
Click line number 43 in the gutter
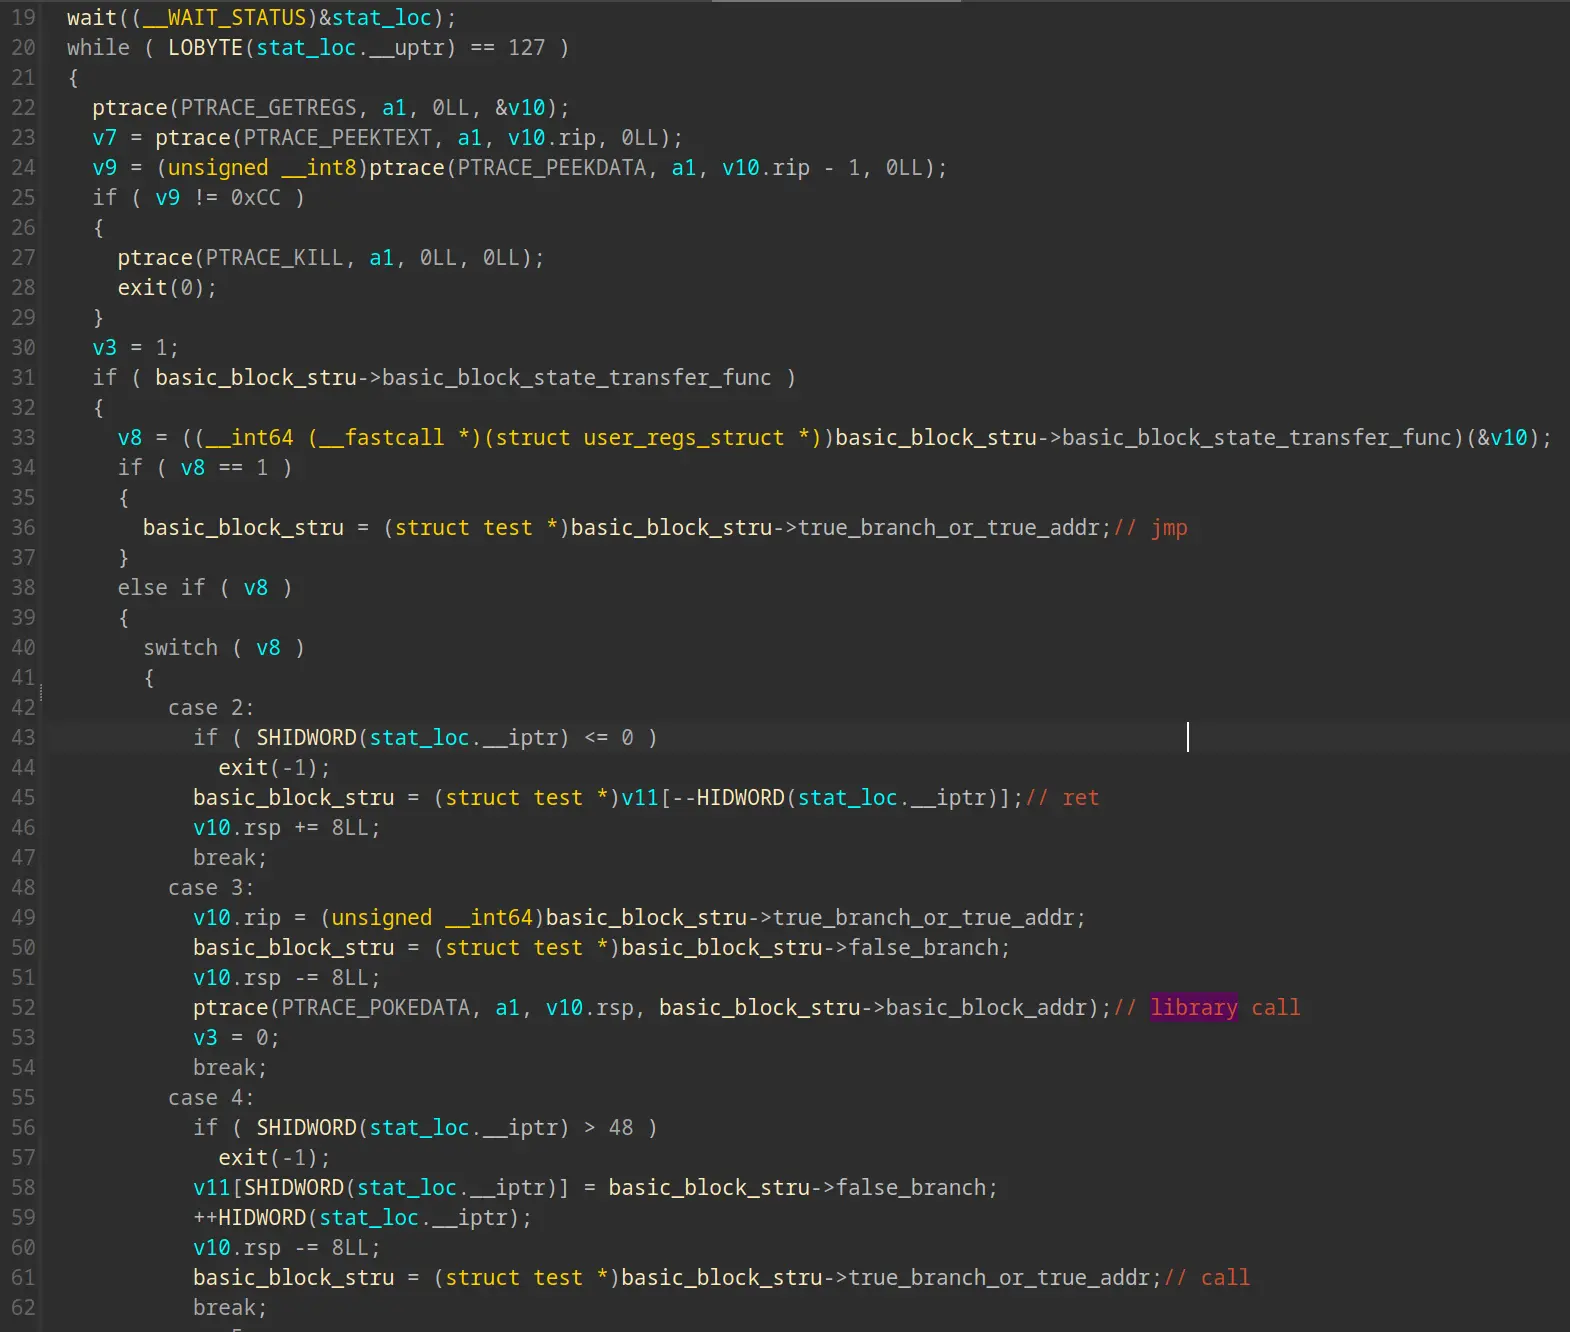tap(23, 738)
